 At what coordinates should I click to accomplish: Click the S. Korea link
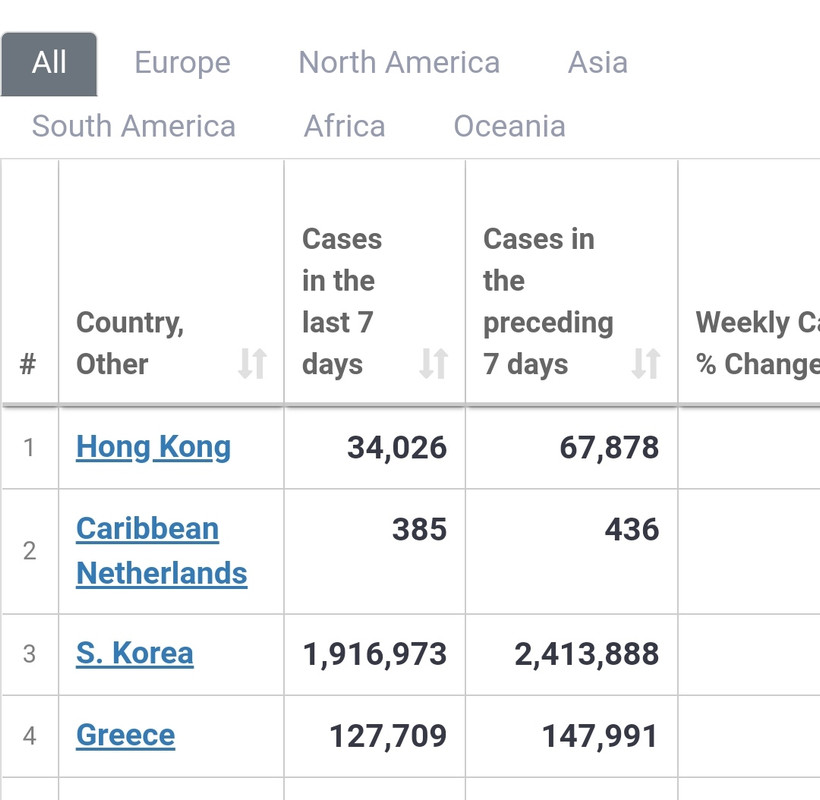[x=135, y=654]
